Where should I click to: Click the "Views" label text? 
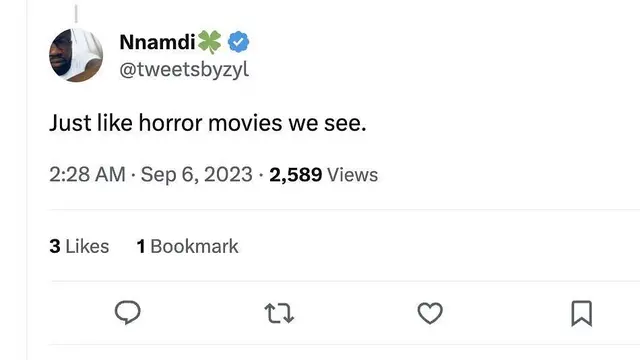click(353, 175)
